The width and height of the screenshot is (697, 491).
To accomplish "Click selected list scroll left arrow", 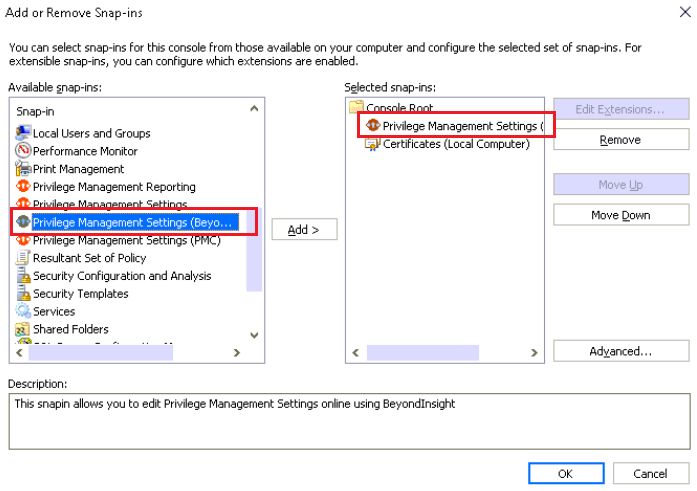I will click(356, 353).
